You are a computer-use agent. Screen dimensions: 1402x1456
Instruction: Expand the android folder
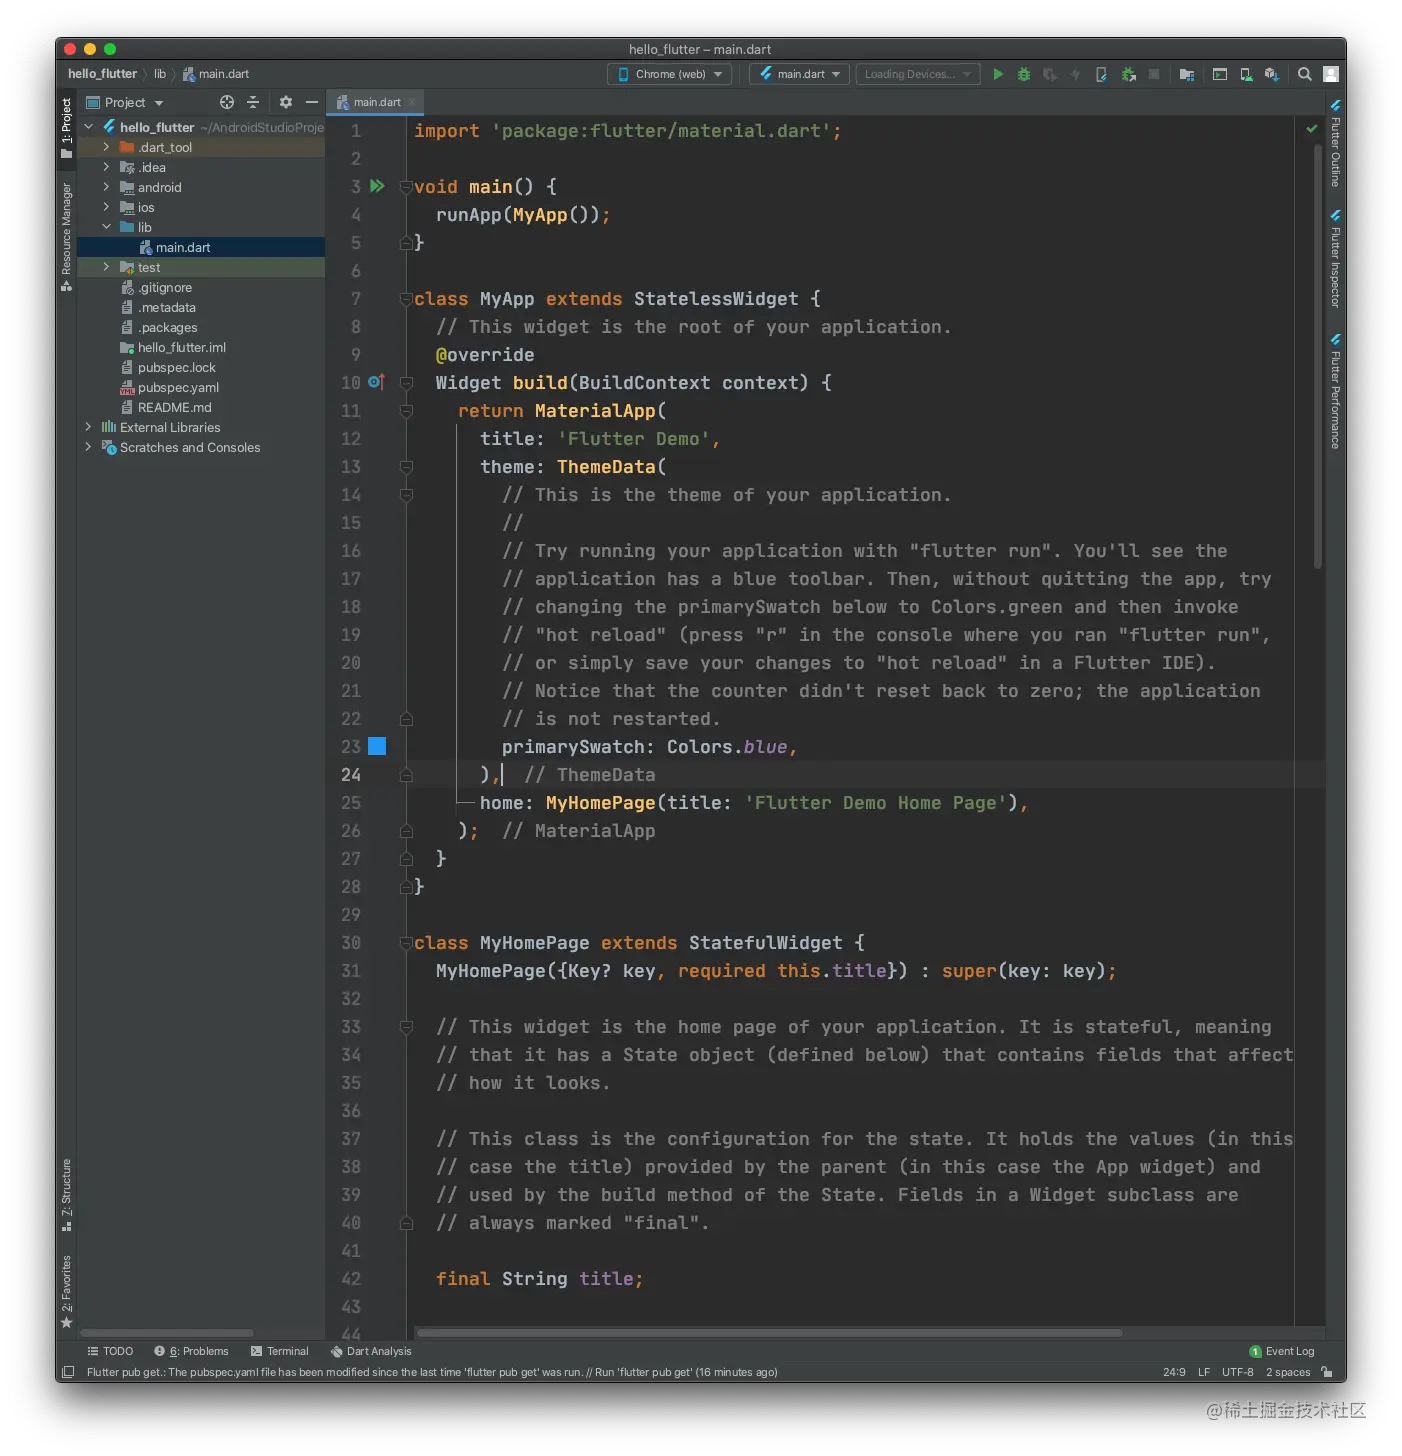(107, 187)
